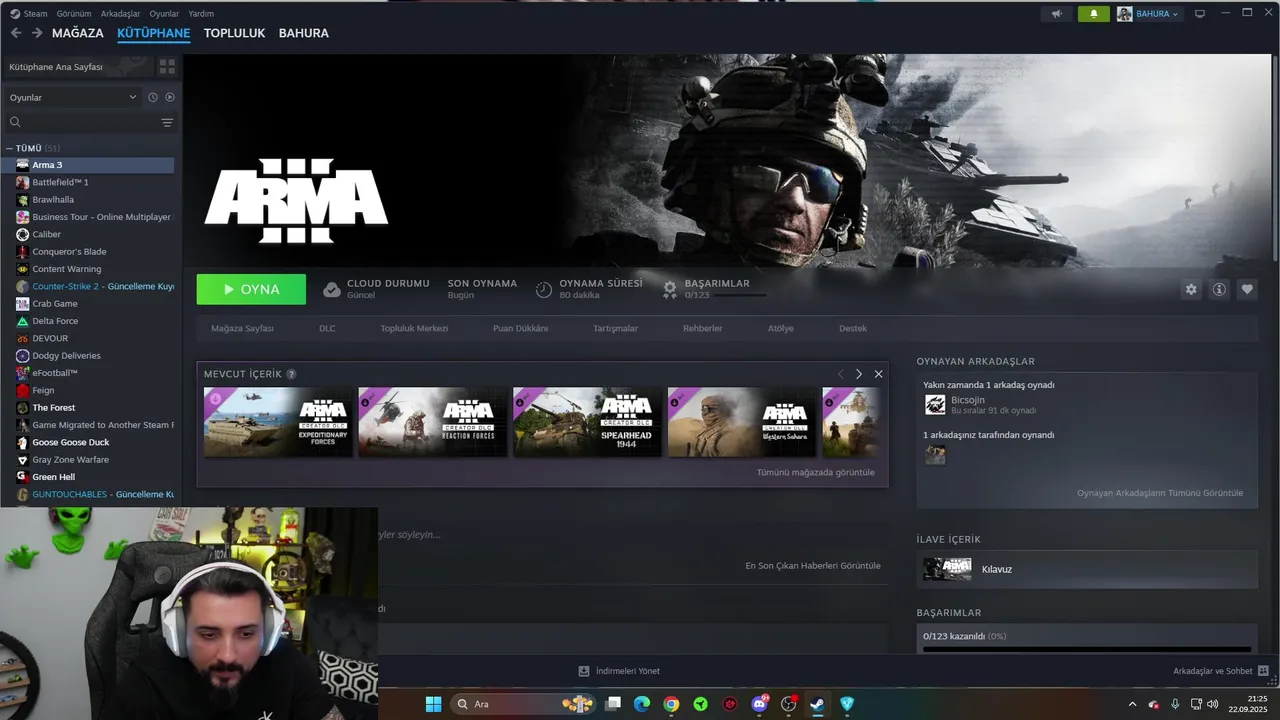The image size is (1280, 720).
Task: Open Expeditionary Forces DLC thumbnail
Action: (278, 422)
